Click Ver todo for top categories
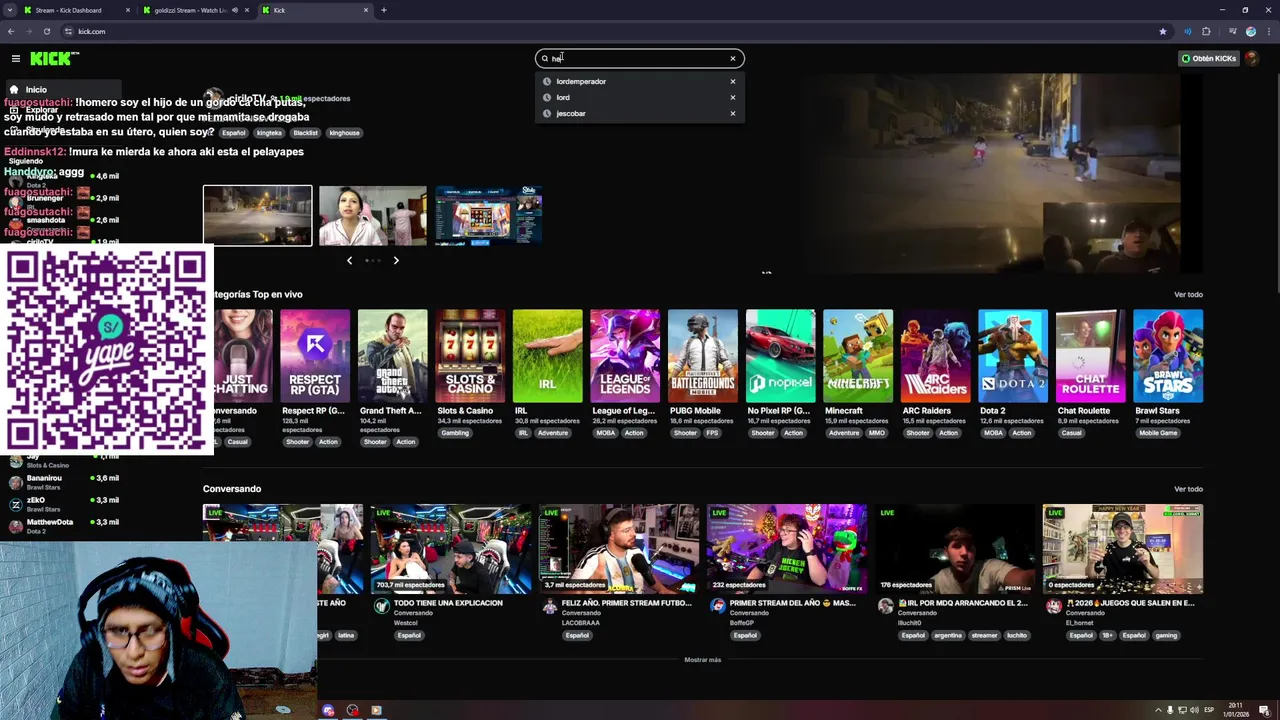The height and width of the screenshot is (720, 1280). [1188, 294]
